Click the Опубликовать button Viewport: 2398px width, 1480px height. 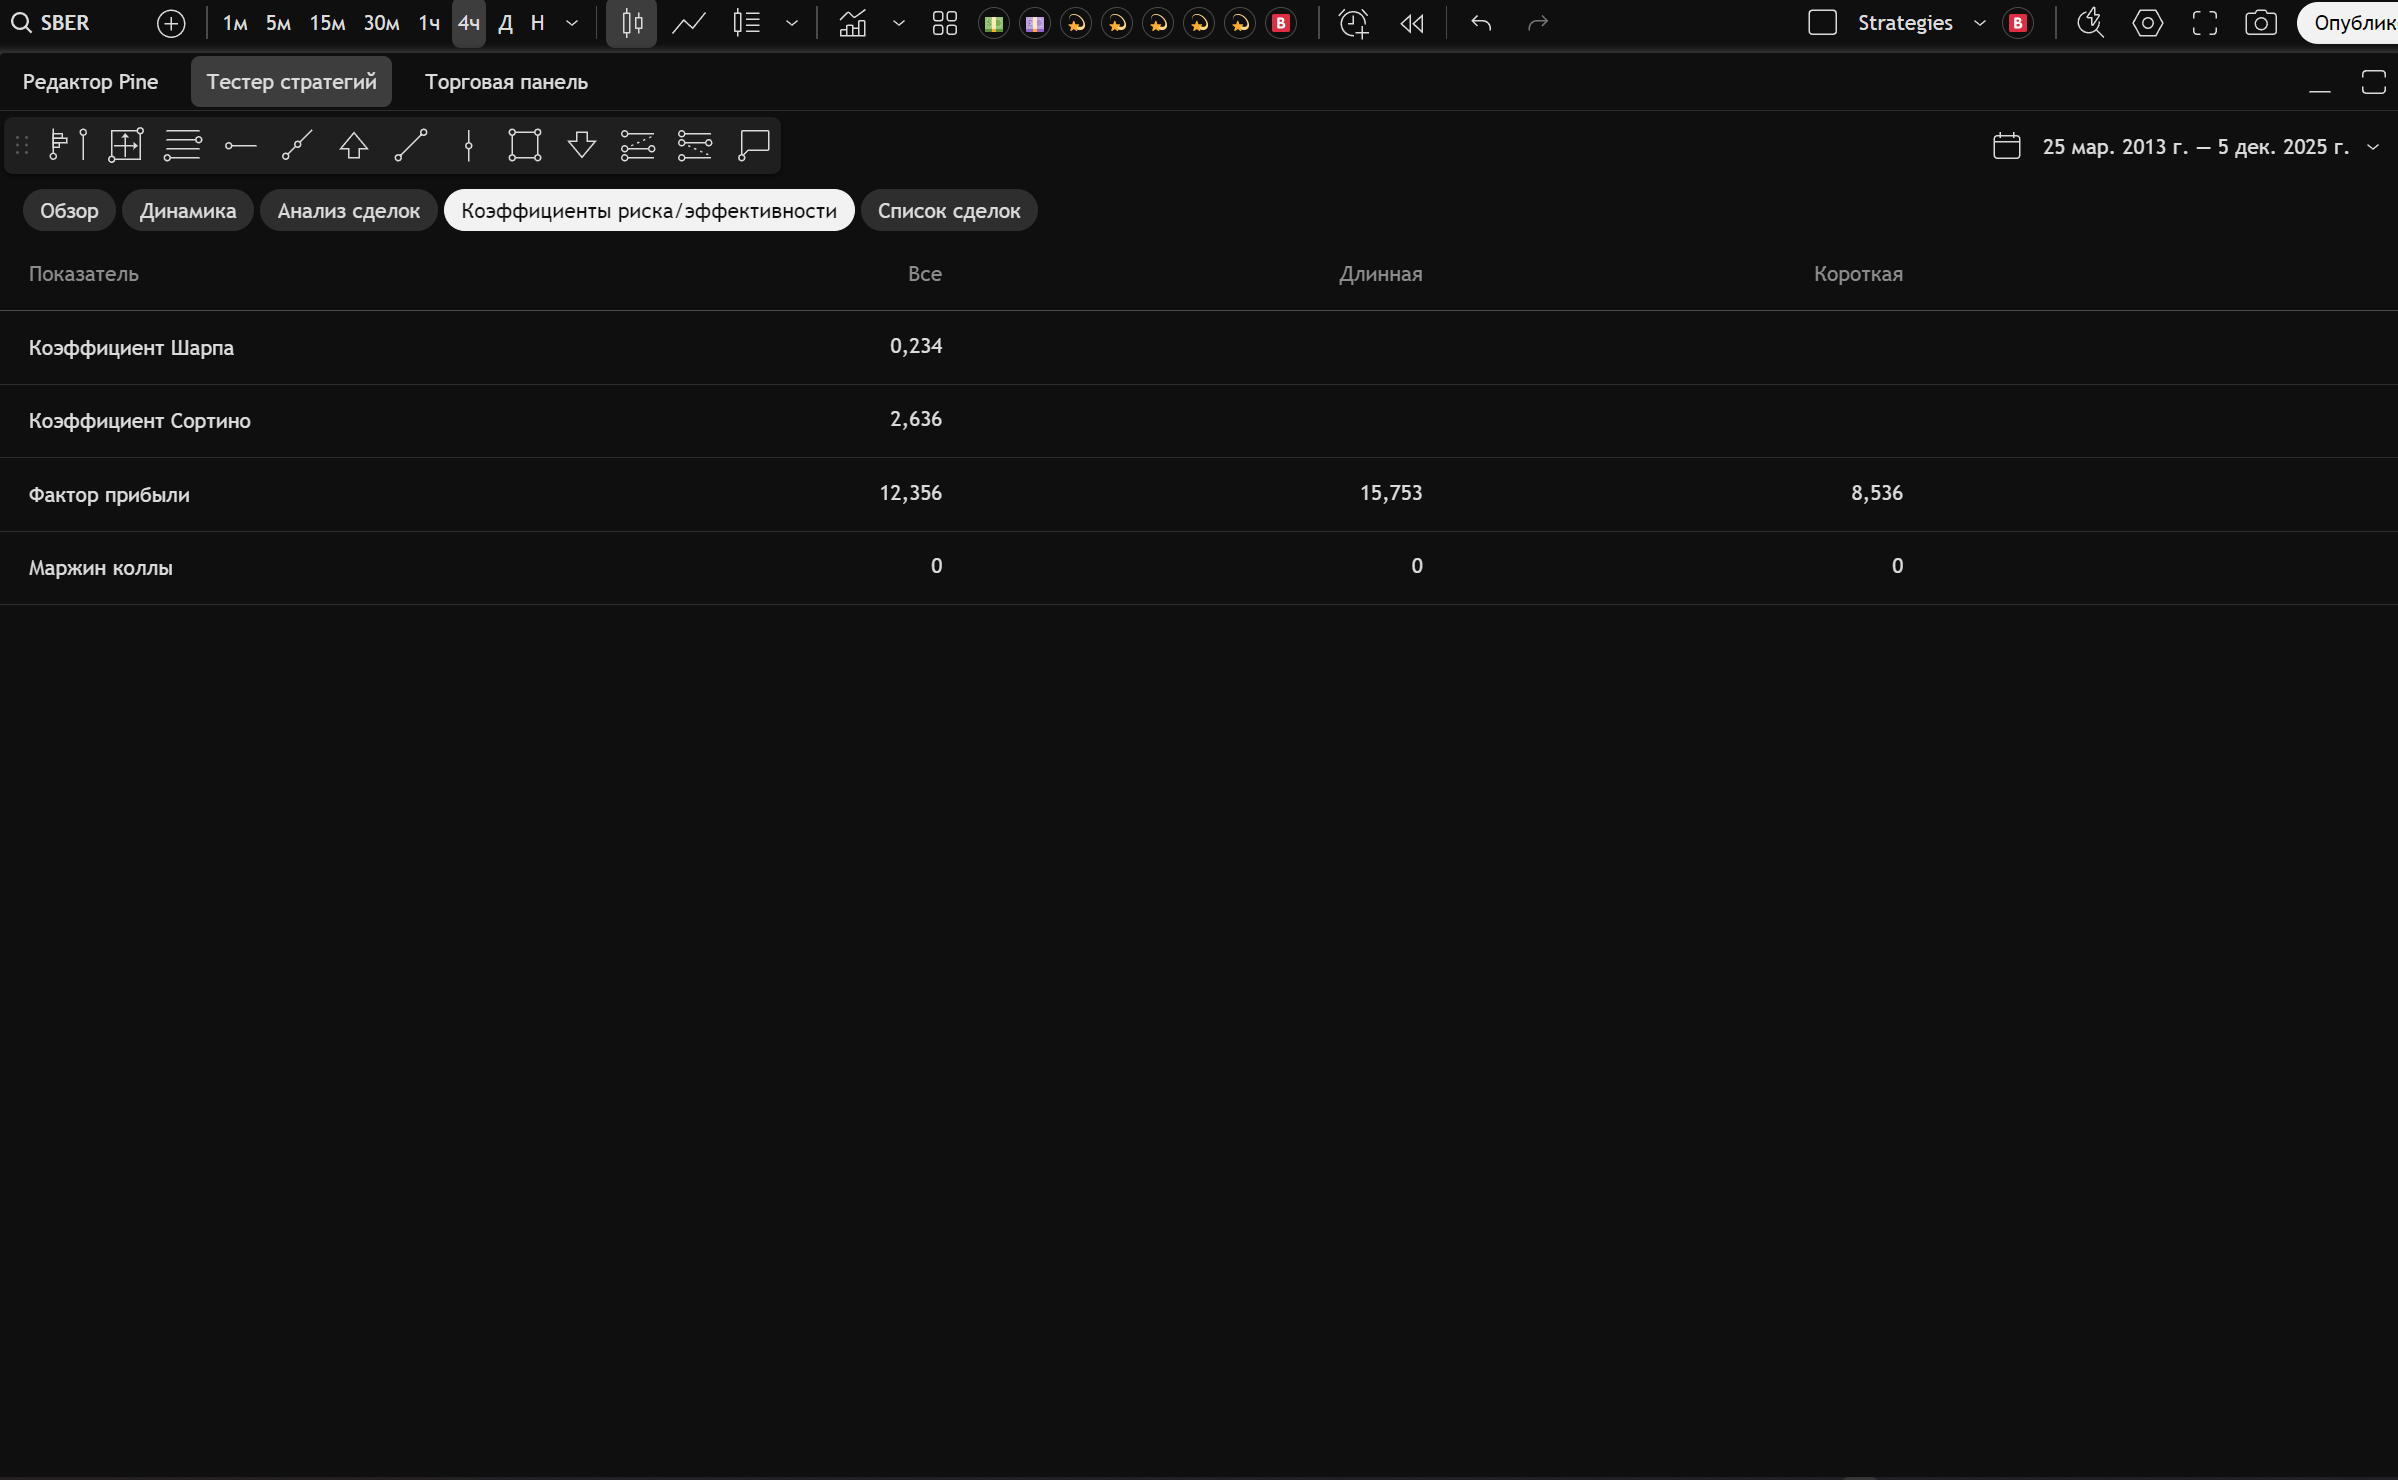pos(2350,23)
